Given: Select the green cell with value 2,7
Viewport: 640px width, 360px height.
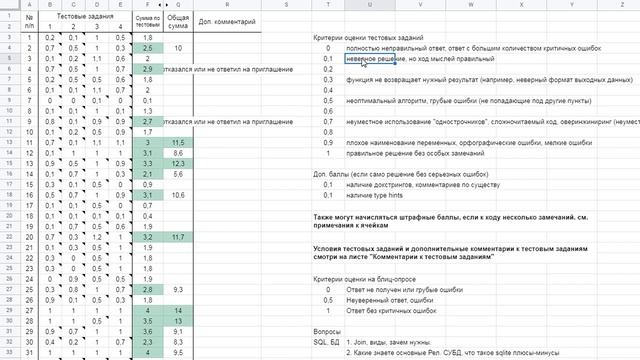Looking at the screenshot, I should pyautogui.click(x=148, y=122).
